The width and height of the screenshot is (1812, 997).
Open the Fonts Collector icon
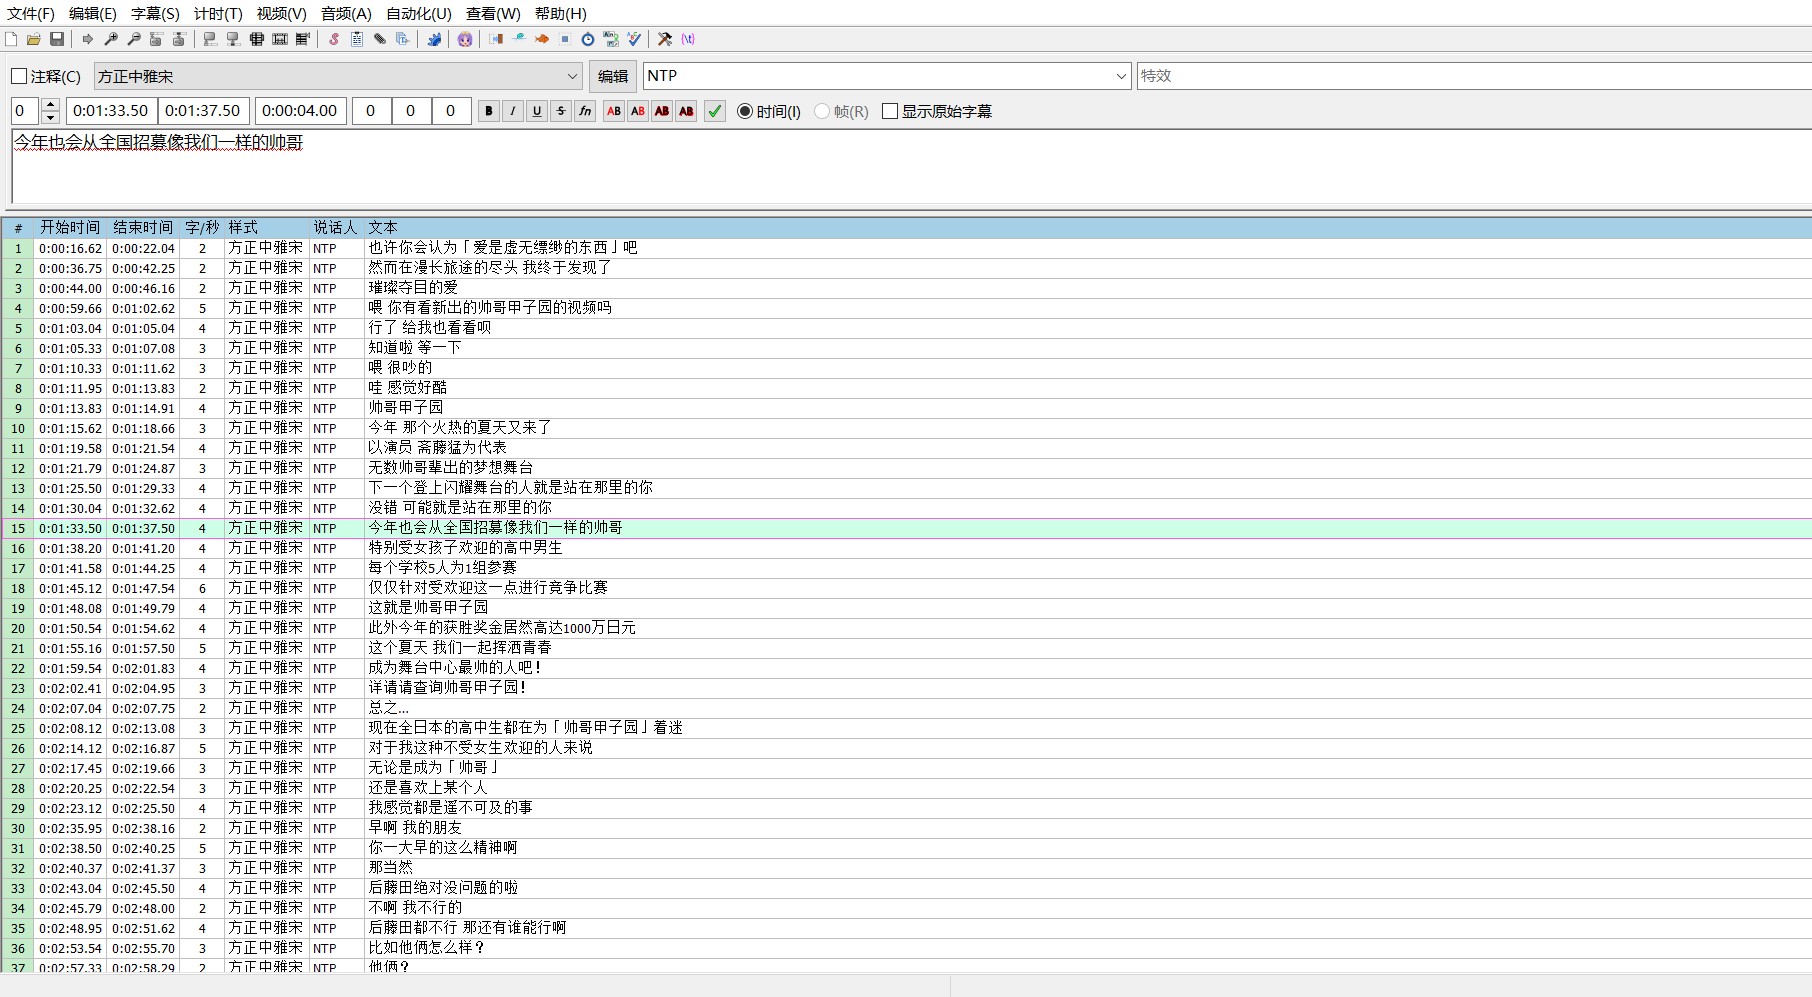[402, 39]
